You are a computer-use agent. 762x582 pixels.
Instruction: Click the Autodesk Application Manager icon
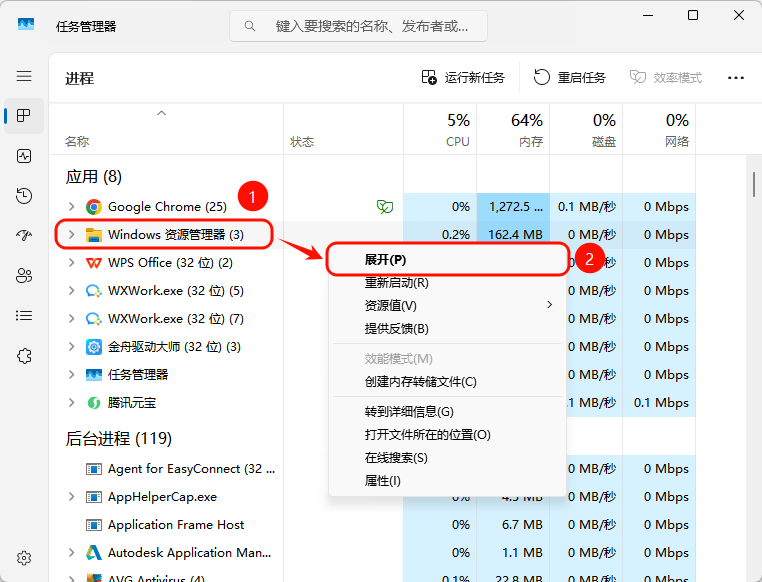pos(94,553)
